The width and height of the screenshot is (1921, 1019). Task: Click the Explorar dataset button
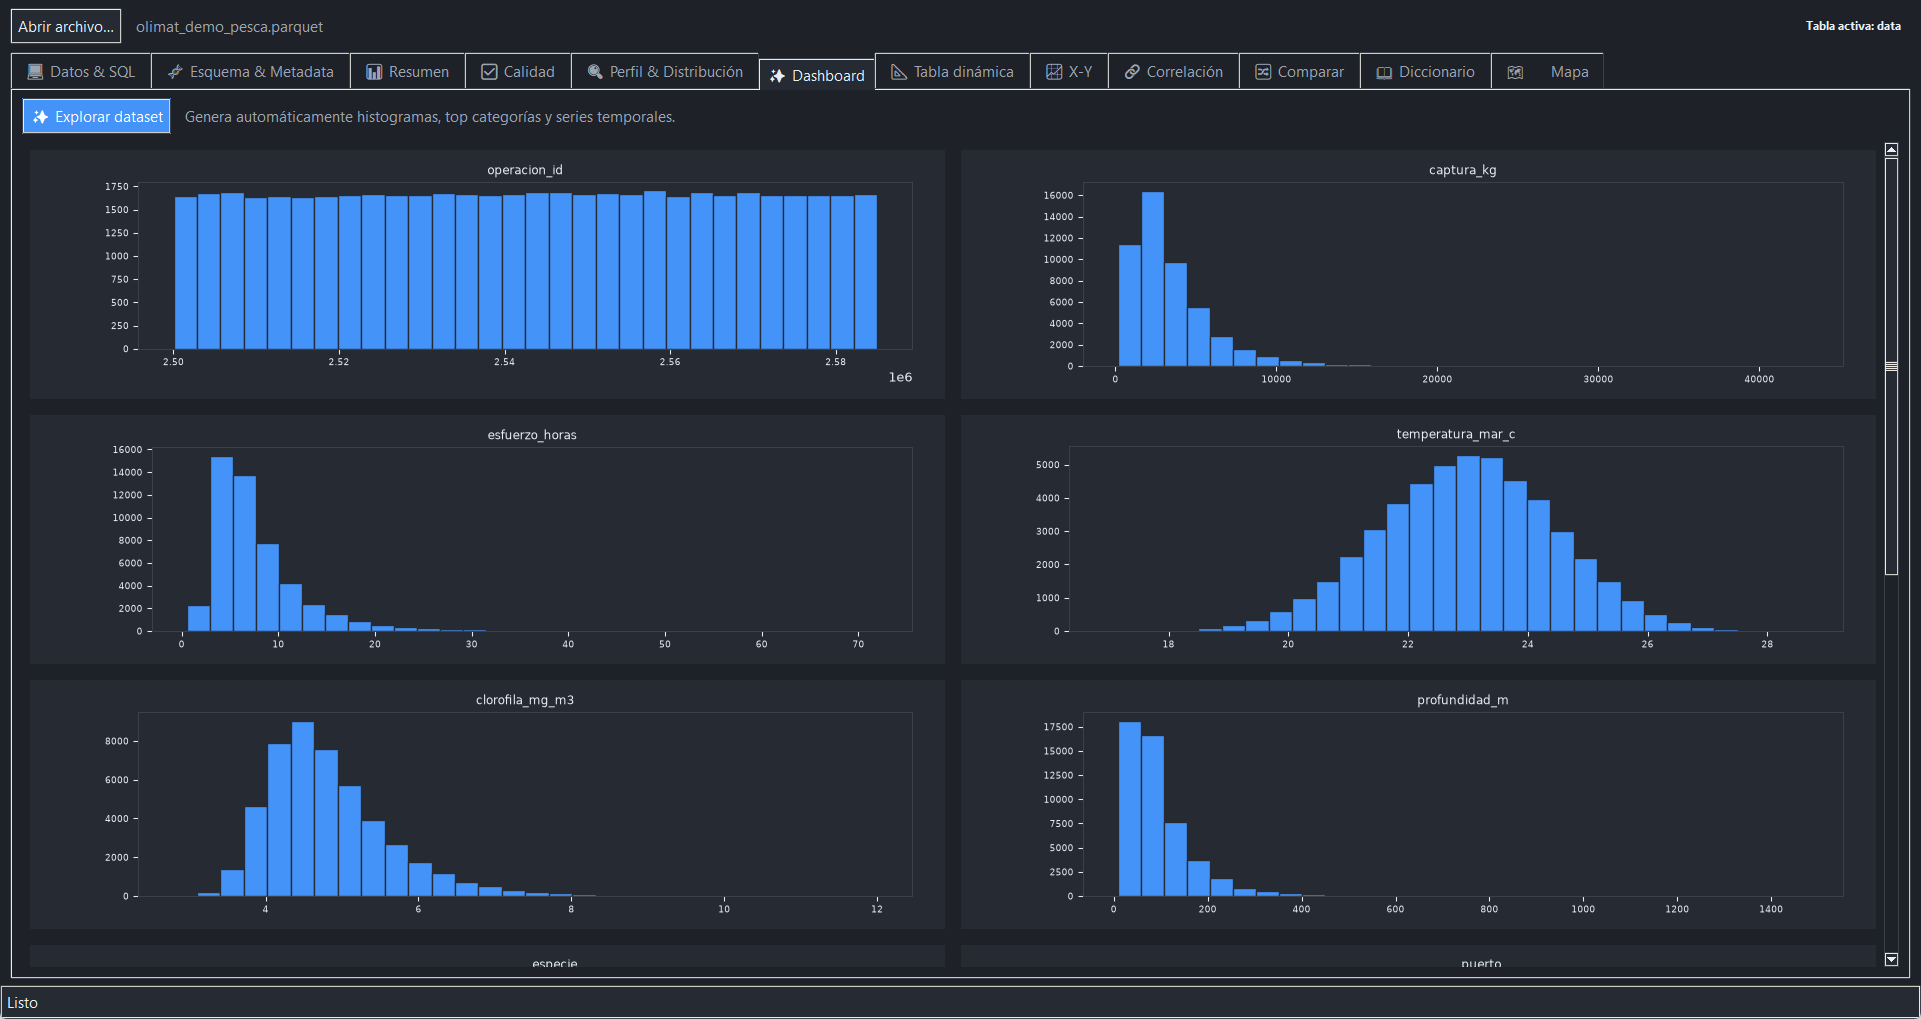(x=97, y=117)
